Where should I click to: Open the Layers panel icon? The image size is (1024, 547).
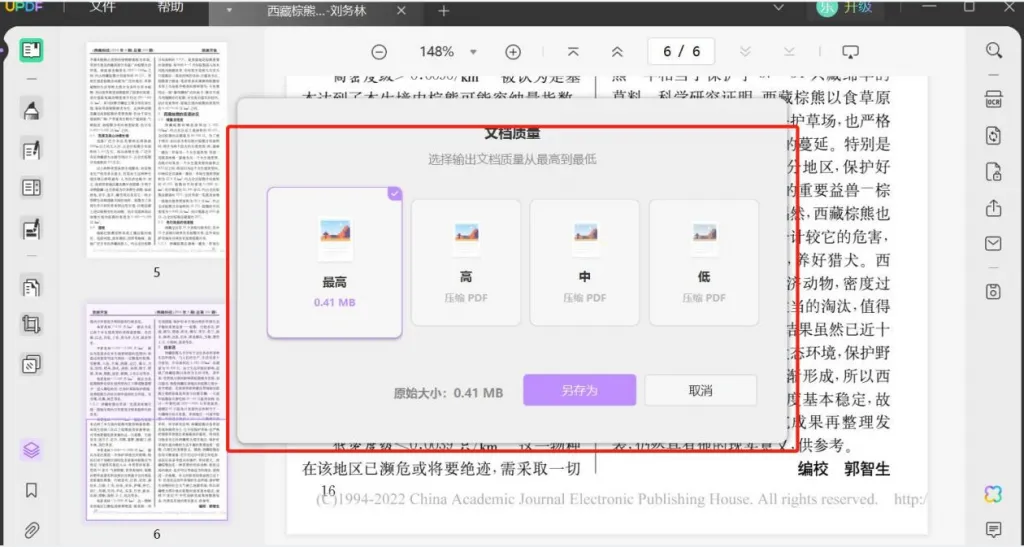pyautogui.click(x=31, y=450)
